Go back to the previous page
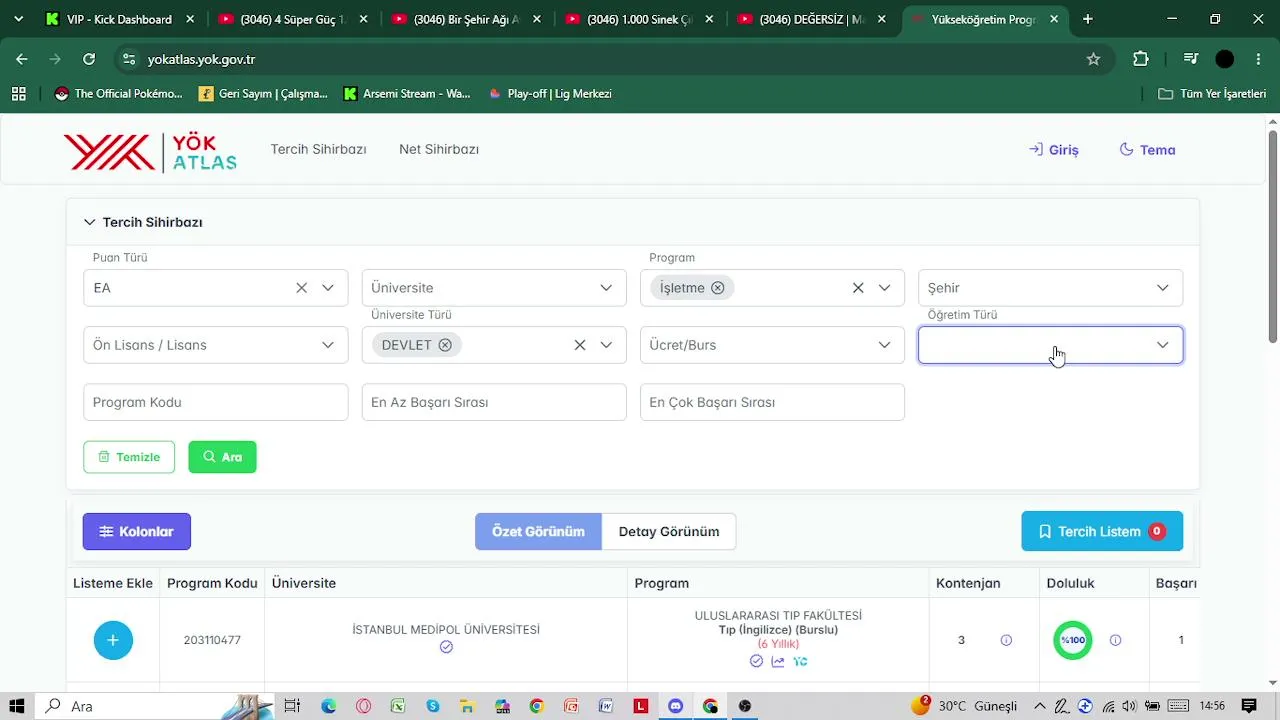The height and width of the screenshot is (720, 1280). 22,59
